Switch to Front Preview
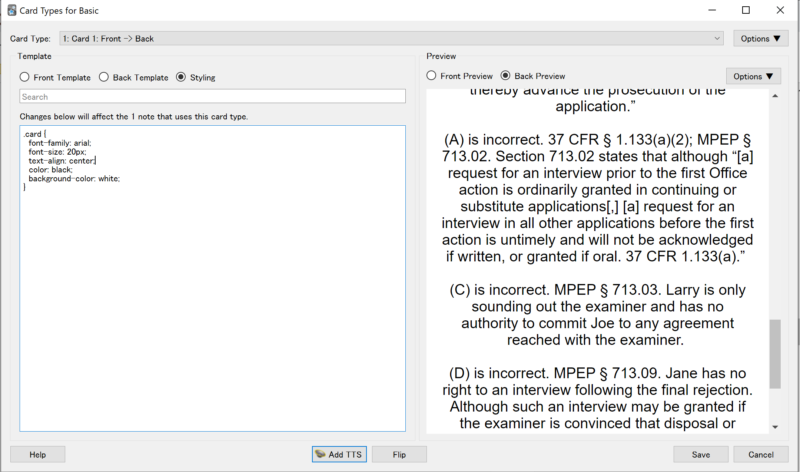The image size is (800, 472). [x=432, y=76]
